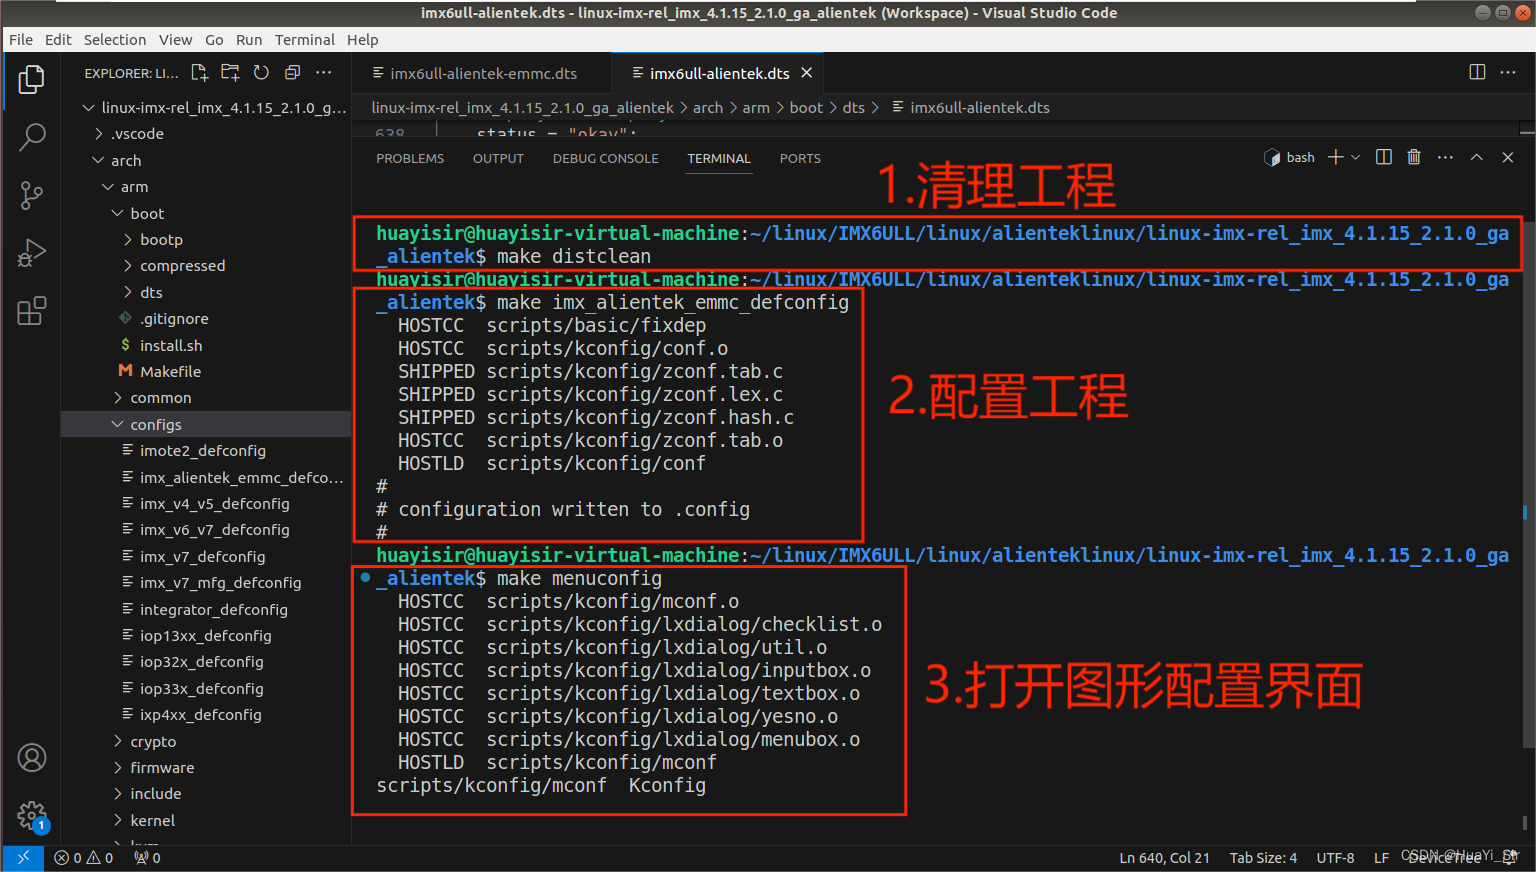Collapse the boot folder

(x=206, y=213)
